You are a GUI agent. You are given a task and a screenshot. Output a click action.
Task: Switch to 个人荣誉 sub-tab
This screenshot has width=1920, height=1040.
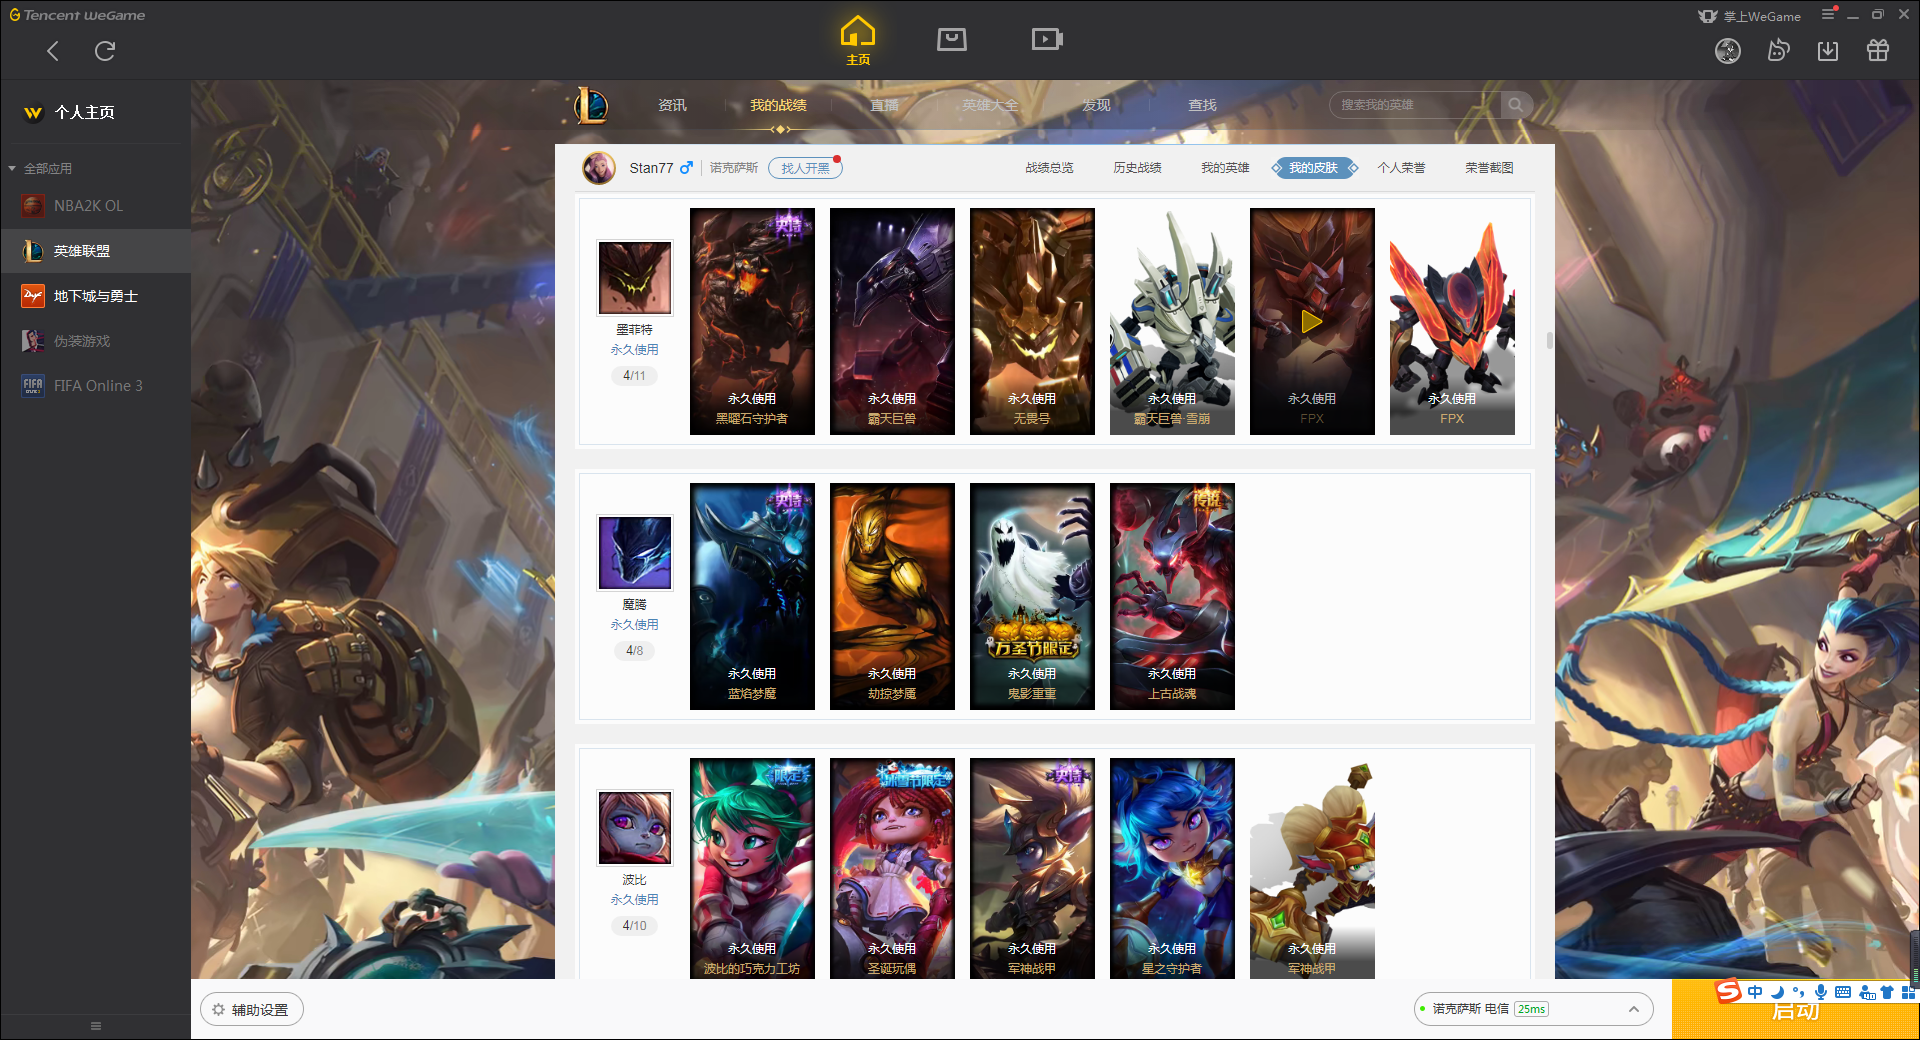[x=1401, y=168]
